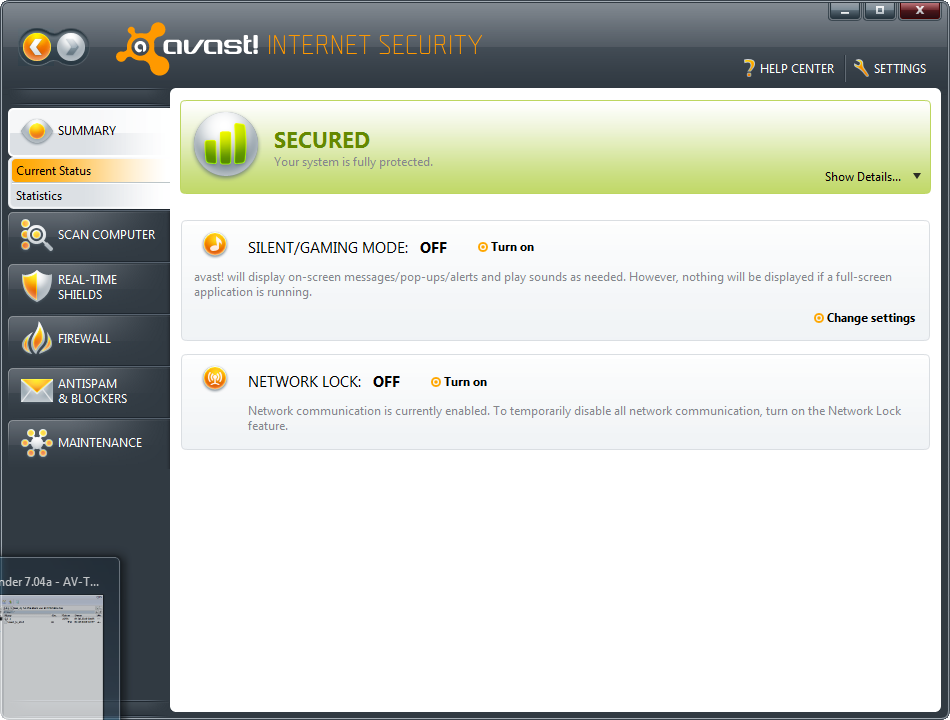Select the Current Status sub-tab
Screen dimensions: 950x720
pos(54,171)
